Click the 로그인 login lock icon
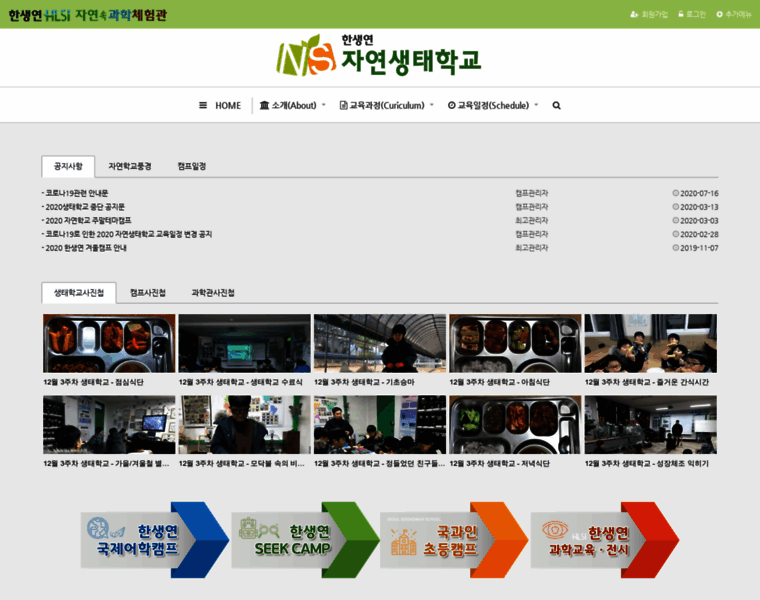Screen dimensions: 760x600 (681, 14)
